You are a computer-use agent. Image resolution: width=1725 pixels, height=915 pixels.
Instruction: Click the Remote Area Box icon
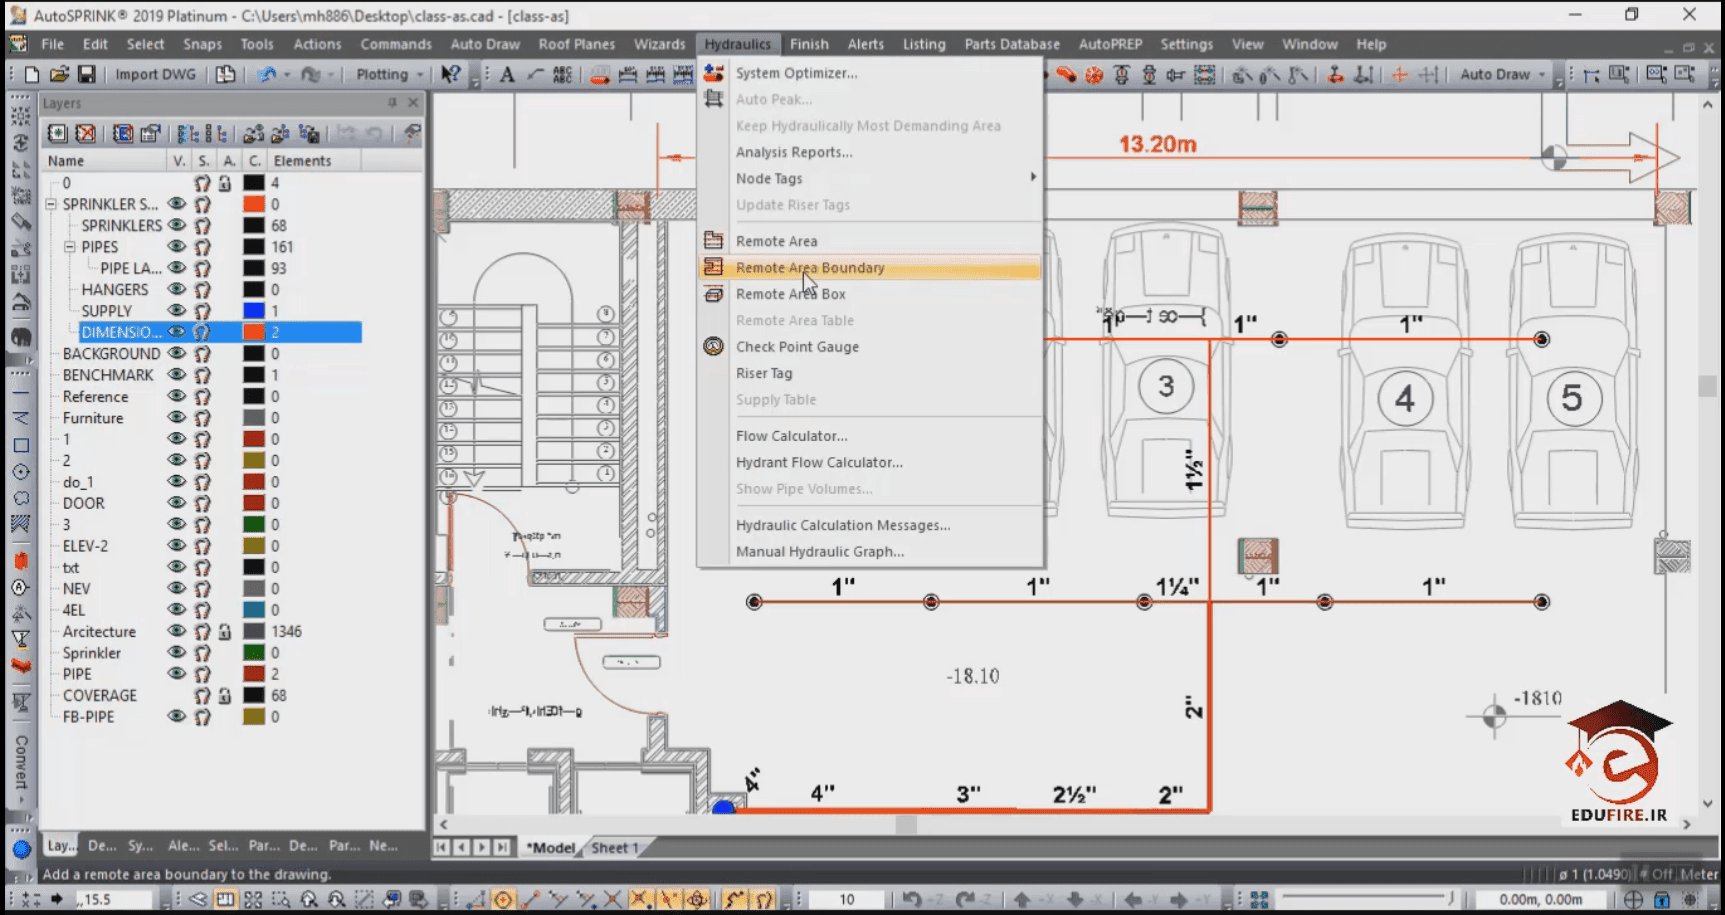(x=713, y=294)
